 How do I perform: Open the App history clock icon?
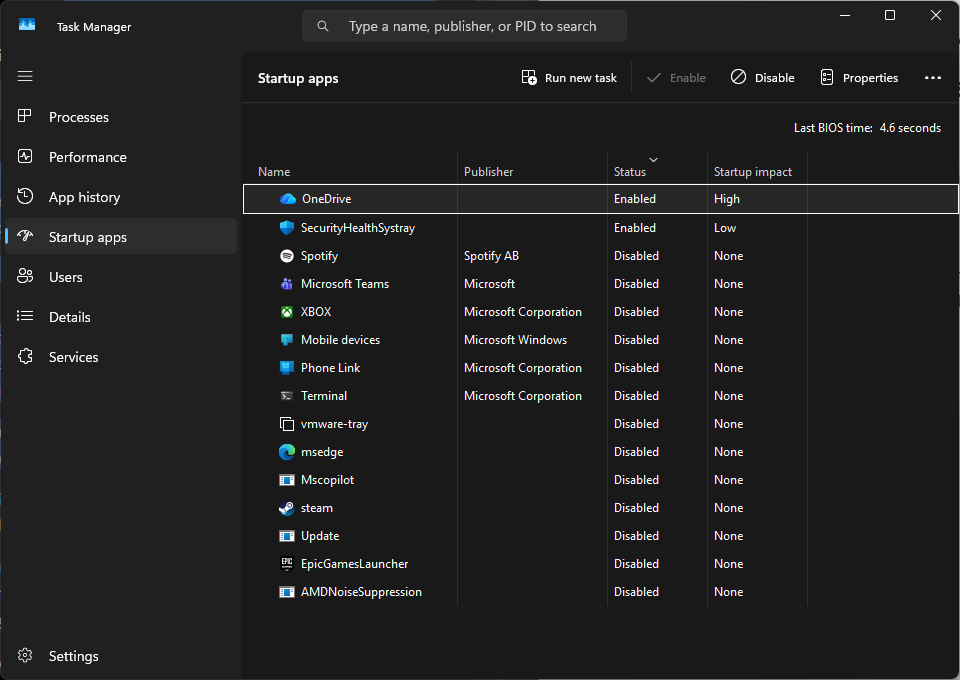click(x=25, y=196)
